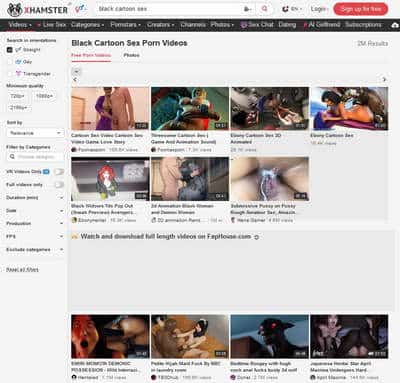The height and width of the screenshot is (383, 400).
Task: Select the 1080p+ minimum quality
Action: coord(44,96)
